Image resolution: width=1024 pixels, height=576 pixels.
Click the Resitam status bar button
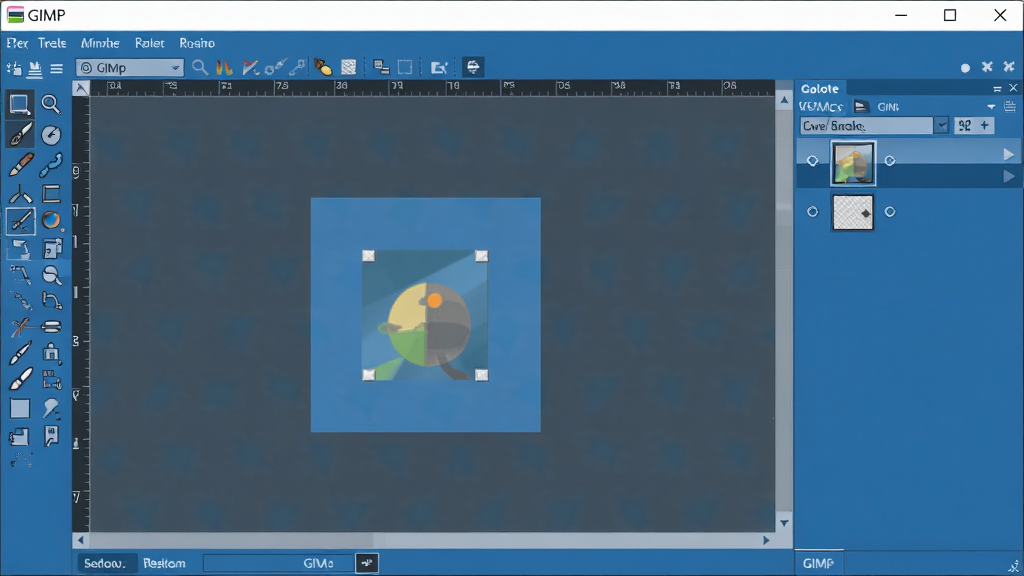click(164, 563)
